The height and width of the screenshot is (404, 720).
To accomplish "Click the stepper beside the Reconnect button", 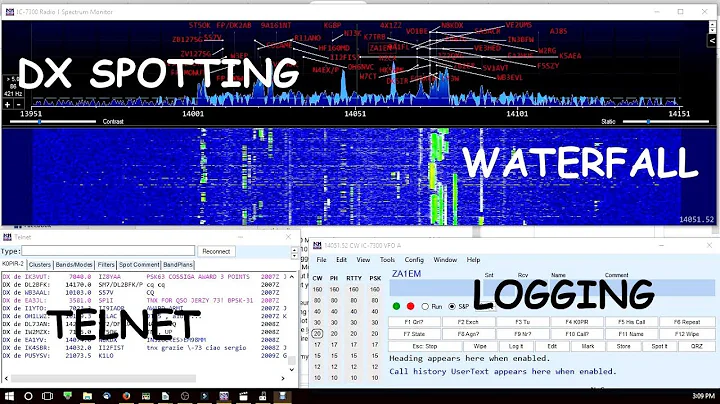I will click(x=294, y=252).
